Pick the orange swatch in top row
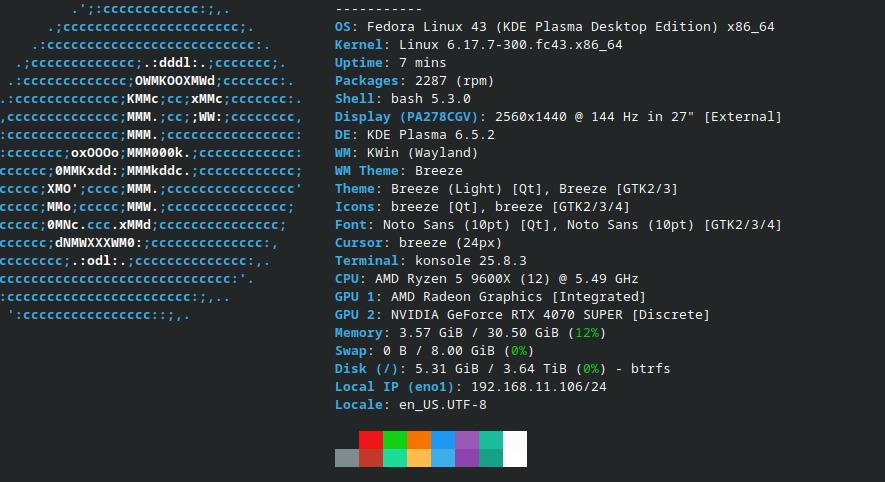 [x=419, y=440]
